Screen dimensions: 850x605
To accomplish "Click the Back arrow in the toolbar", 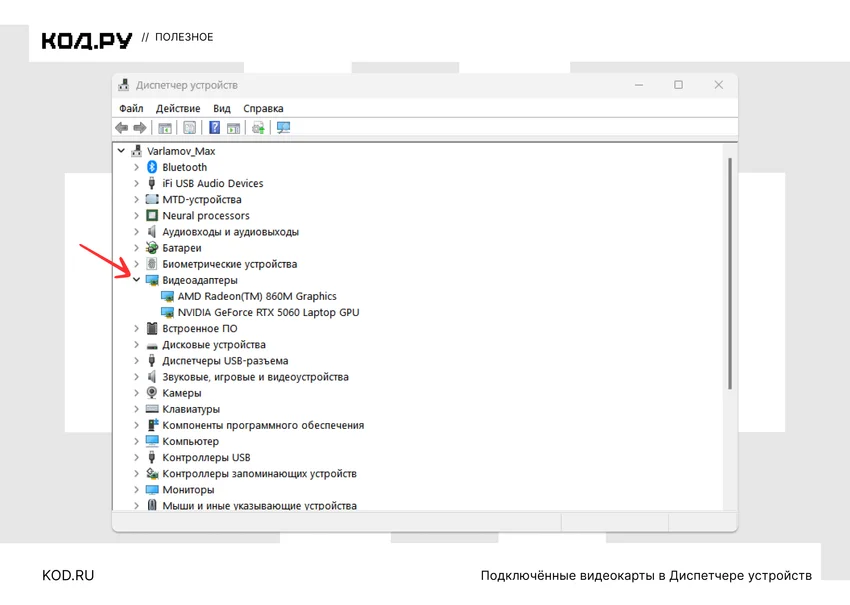I will [x=121, y=128].
